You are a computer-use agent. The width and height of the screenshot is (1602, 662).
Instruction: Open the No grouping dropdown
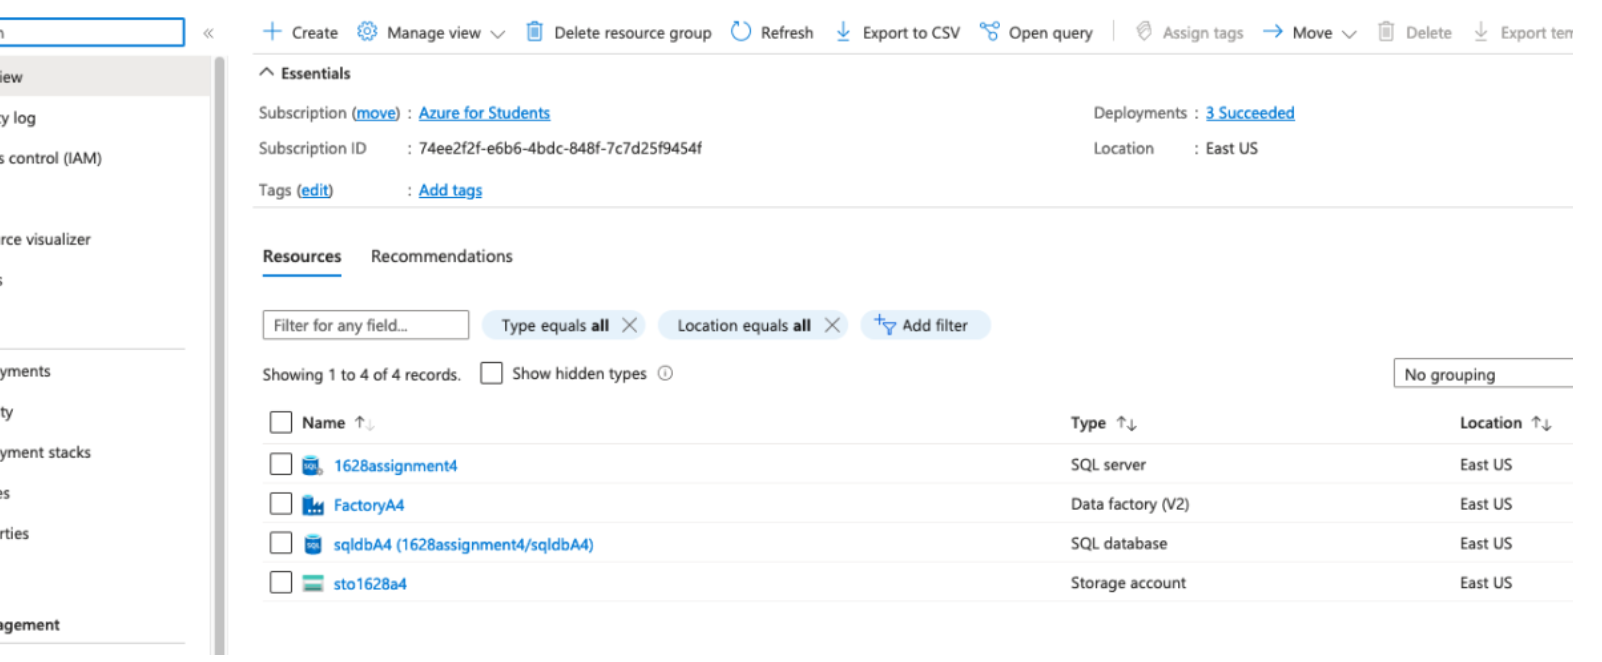click(x=1482, y=374)
